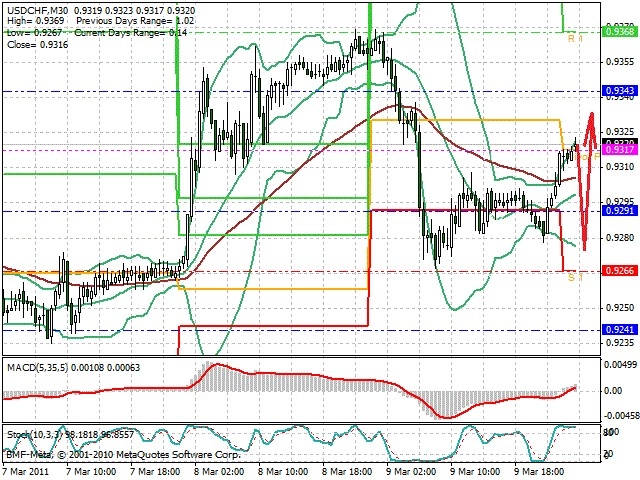This screenshot has width=640, height=480.
Task: Select the blue 0.9343 price level label
Action: pyautogui.click(x=620, y=91)
